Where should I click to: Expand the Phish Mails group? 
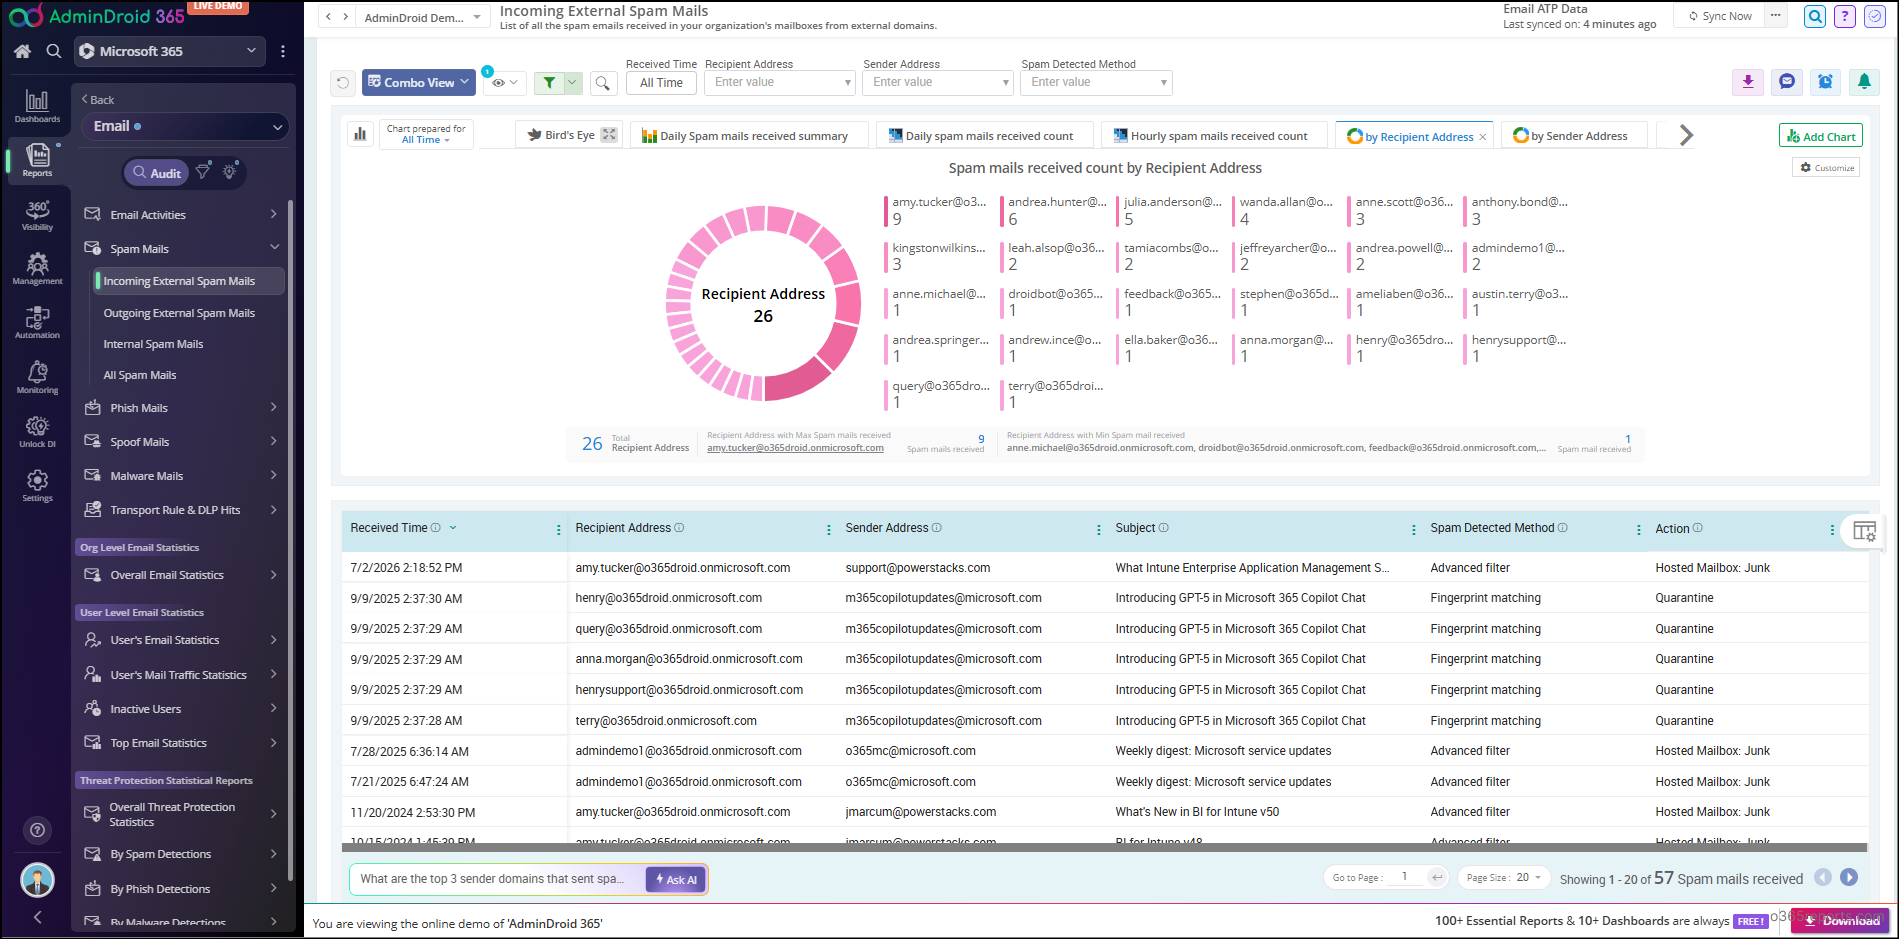[182, 408]
